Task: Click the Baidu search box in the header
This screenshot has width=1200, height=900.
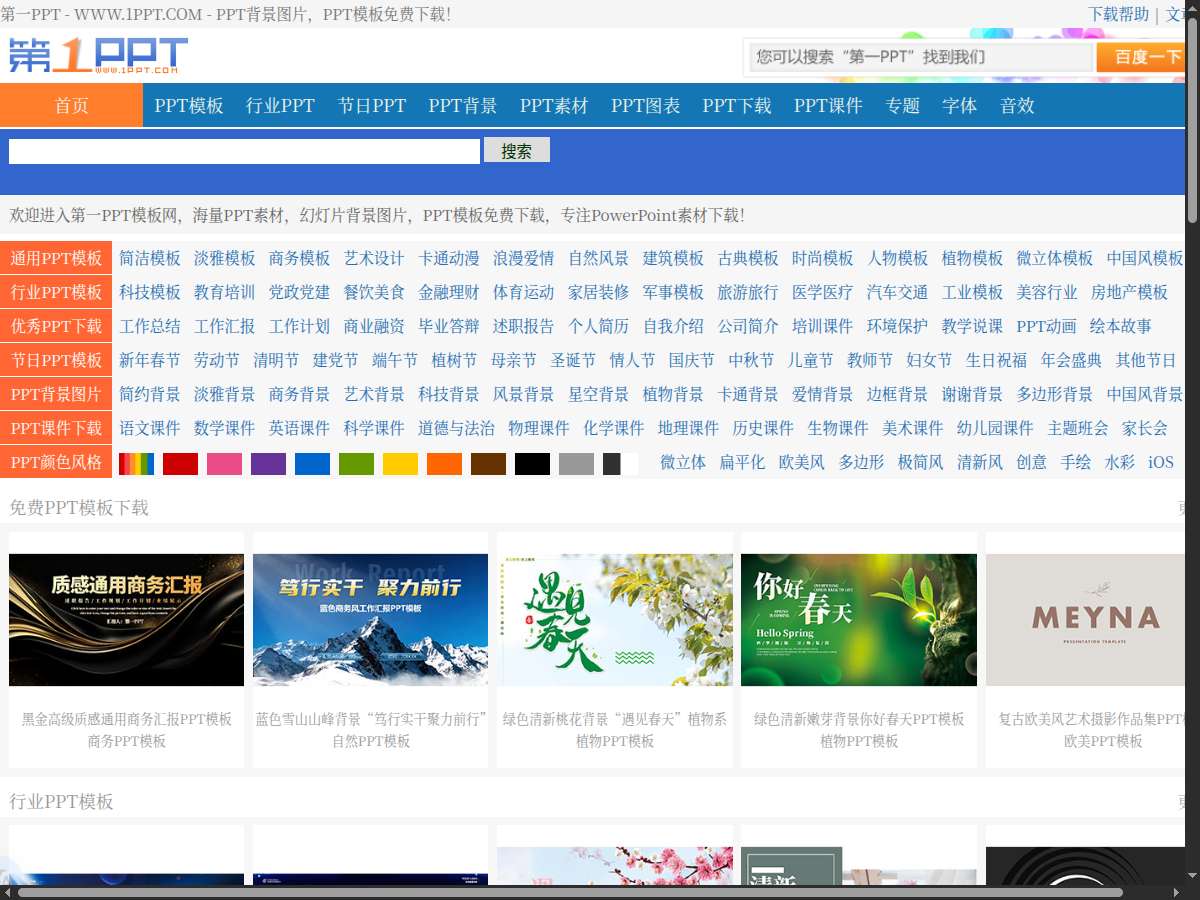Action: [920, 57]
